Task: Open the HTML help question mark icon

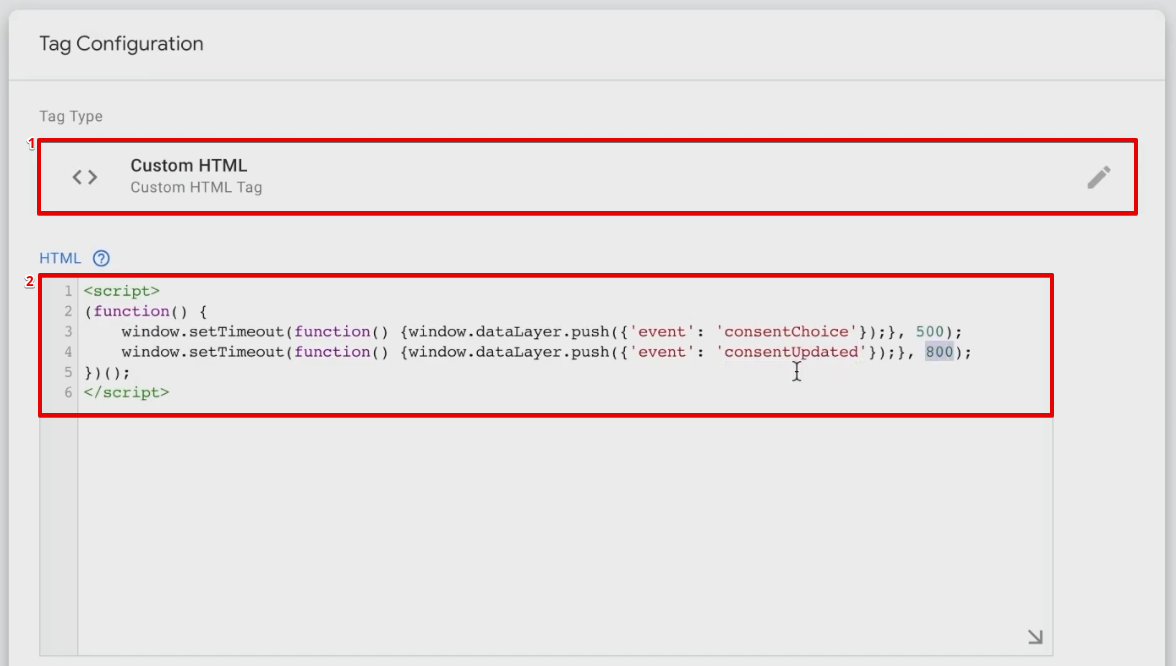Action: tap(101, 259)
